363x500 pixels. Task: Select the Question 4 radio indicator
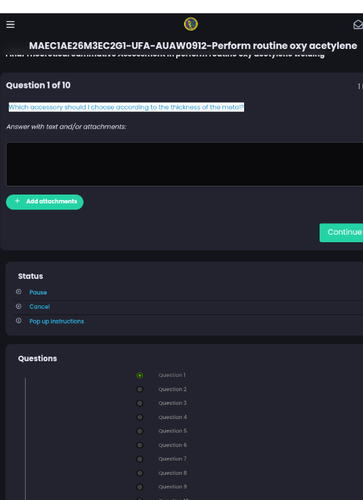[x=140, y=417]
